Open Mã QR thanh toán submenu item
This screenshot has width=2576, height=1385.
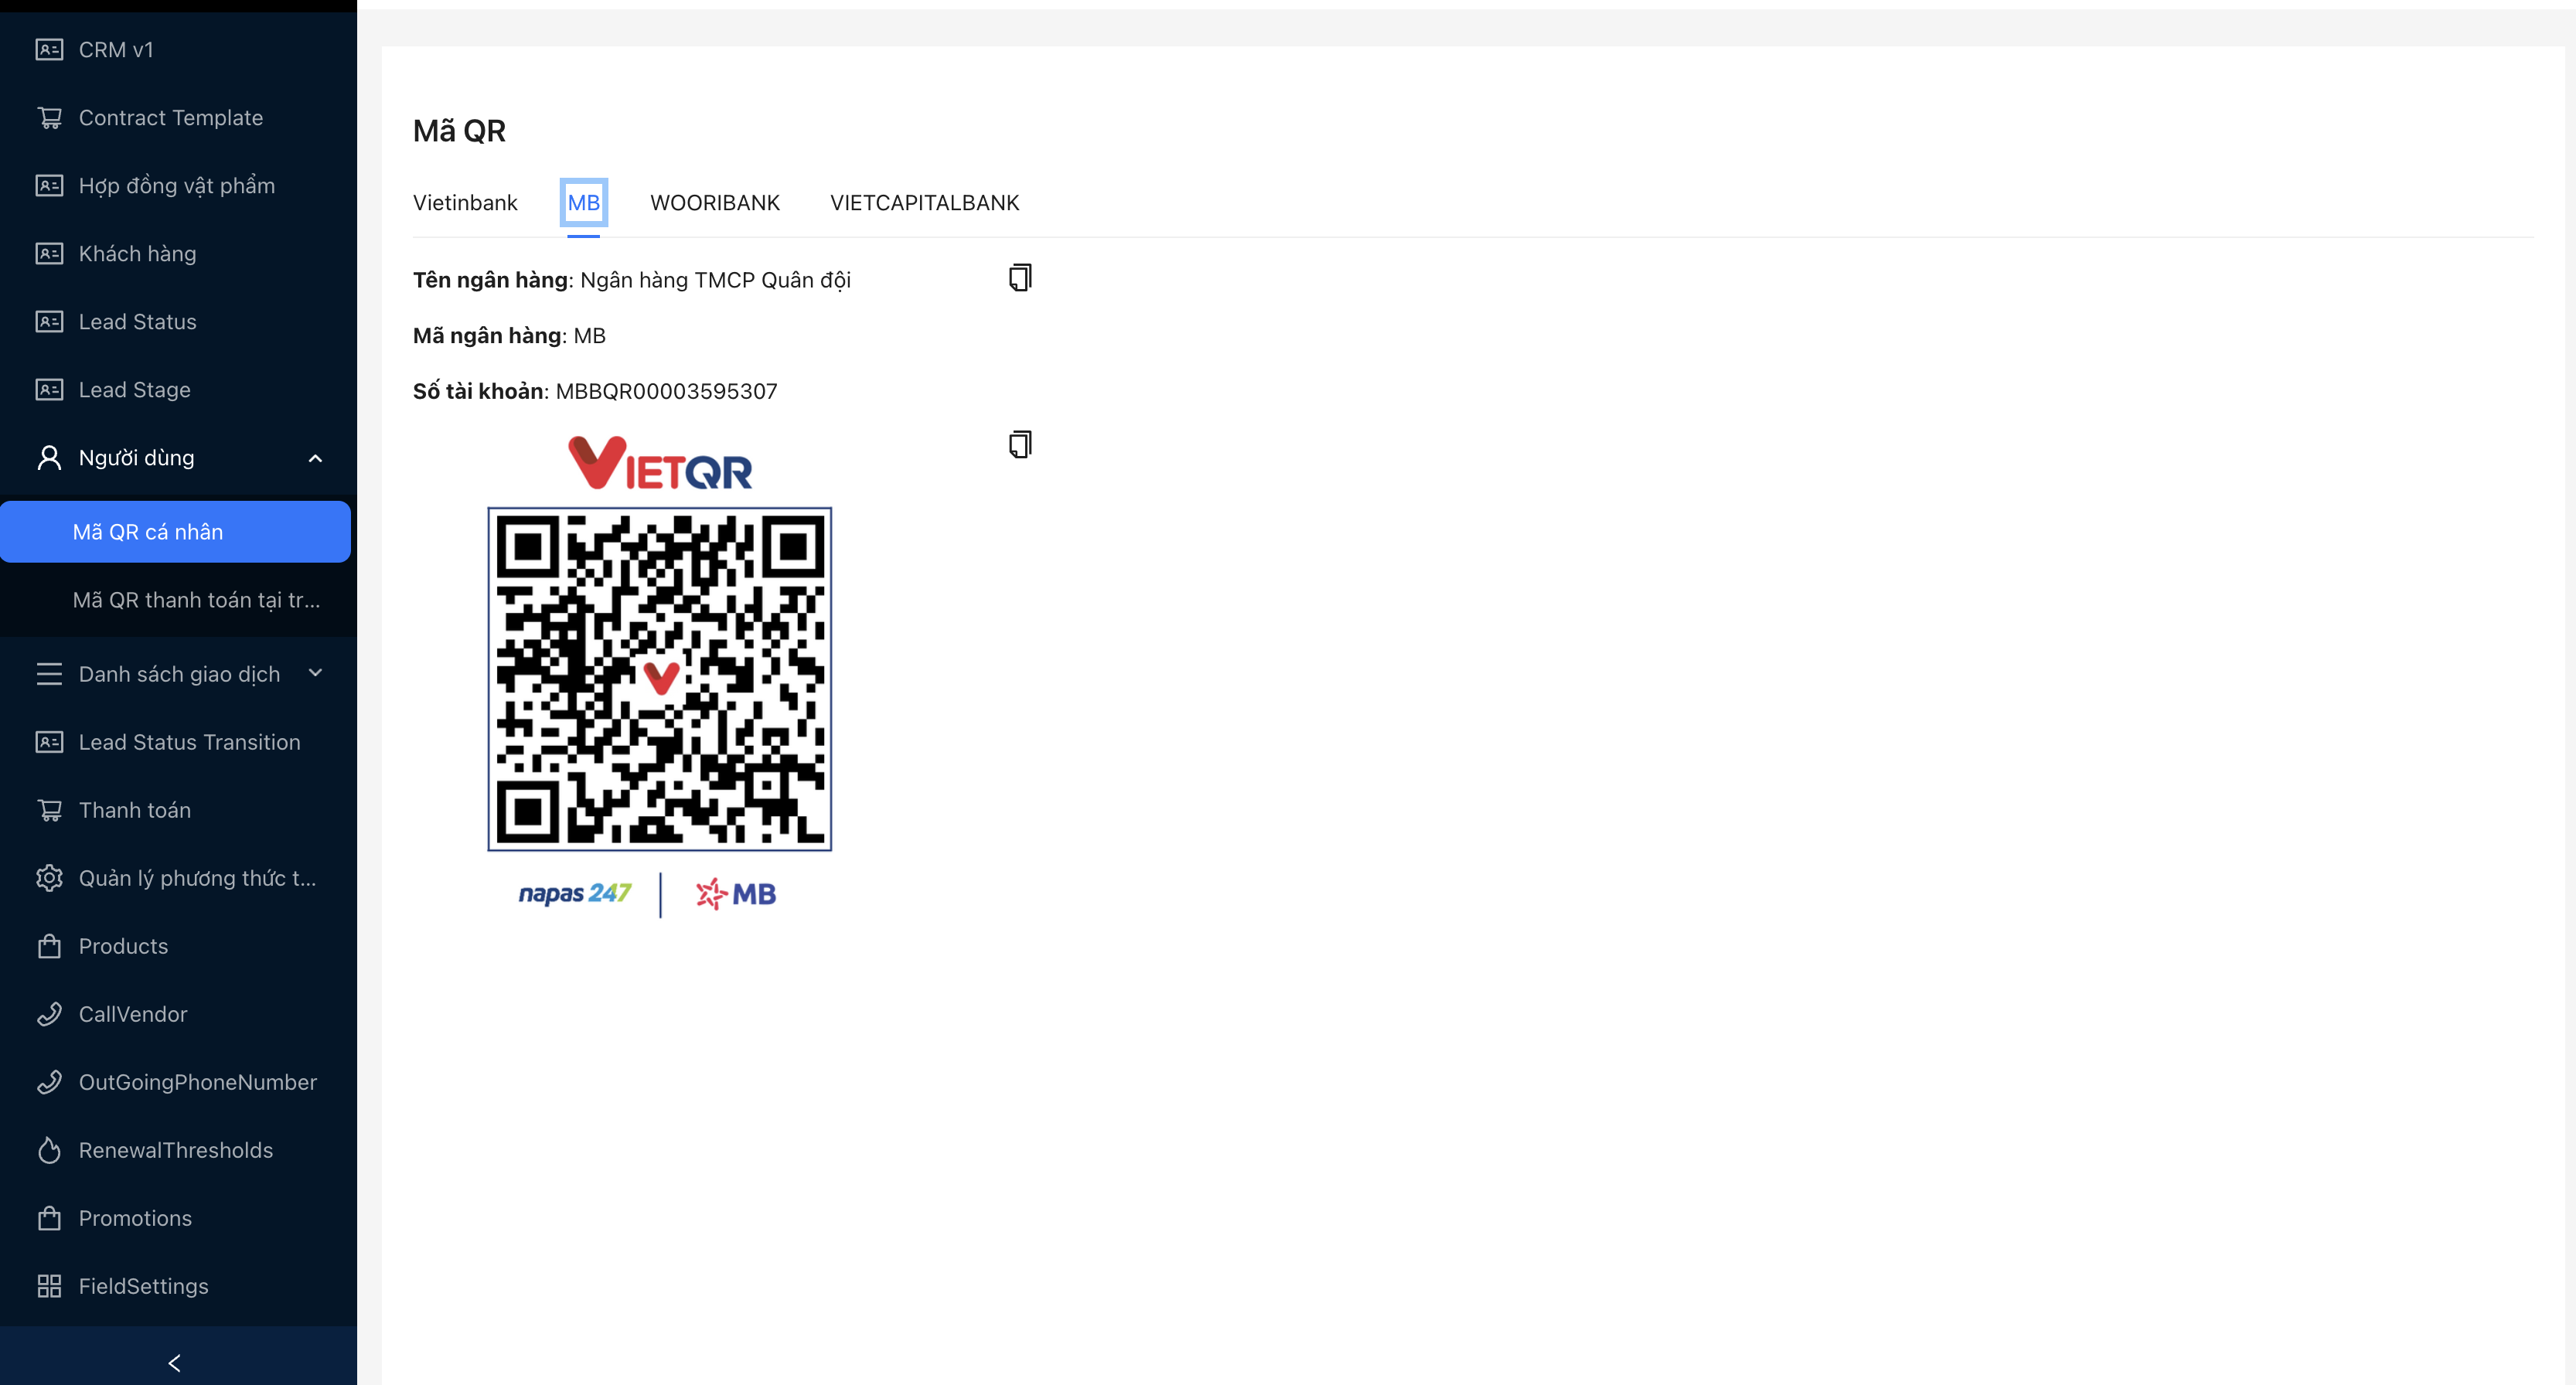coord(196,600)
